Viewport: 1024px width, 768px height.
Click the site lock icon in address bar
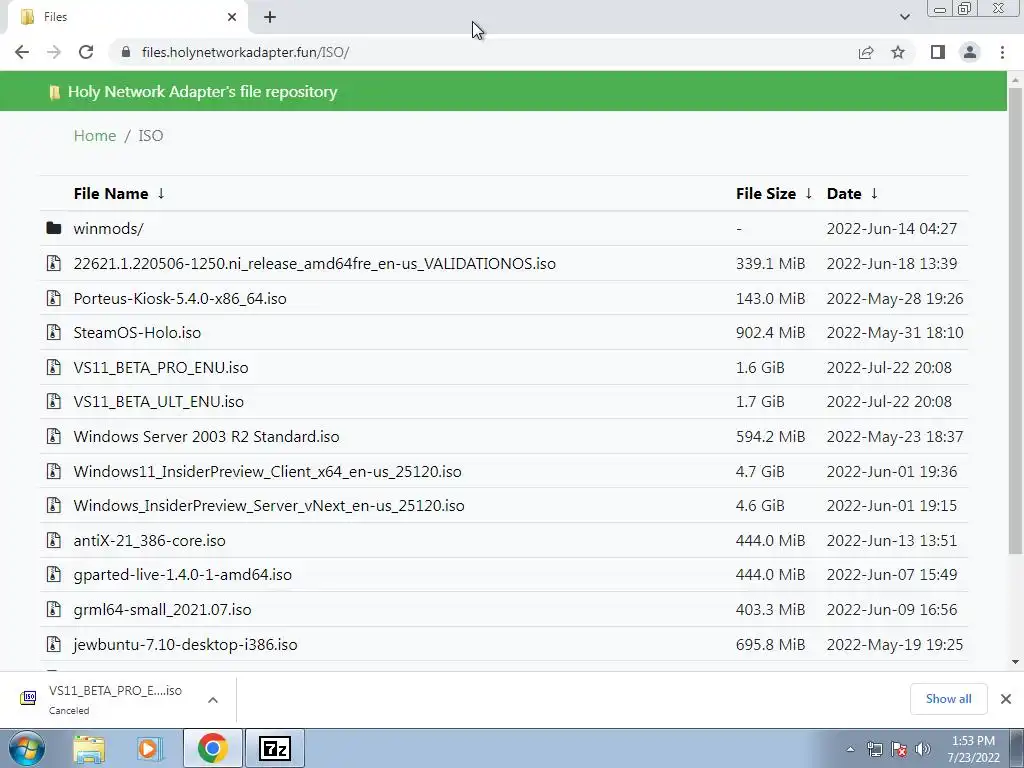pyautogui.click(x=126, y=52)
